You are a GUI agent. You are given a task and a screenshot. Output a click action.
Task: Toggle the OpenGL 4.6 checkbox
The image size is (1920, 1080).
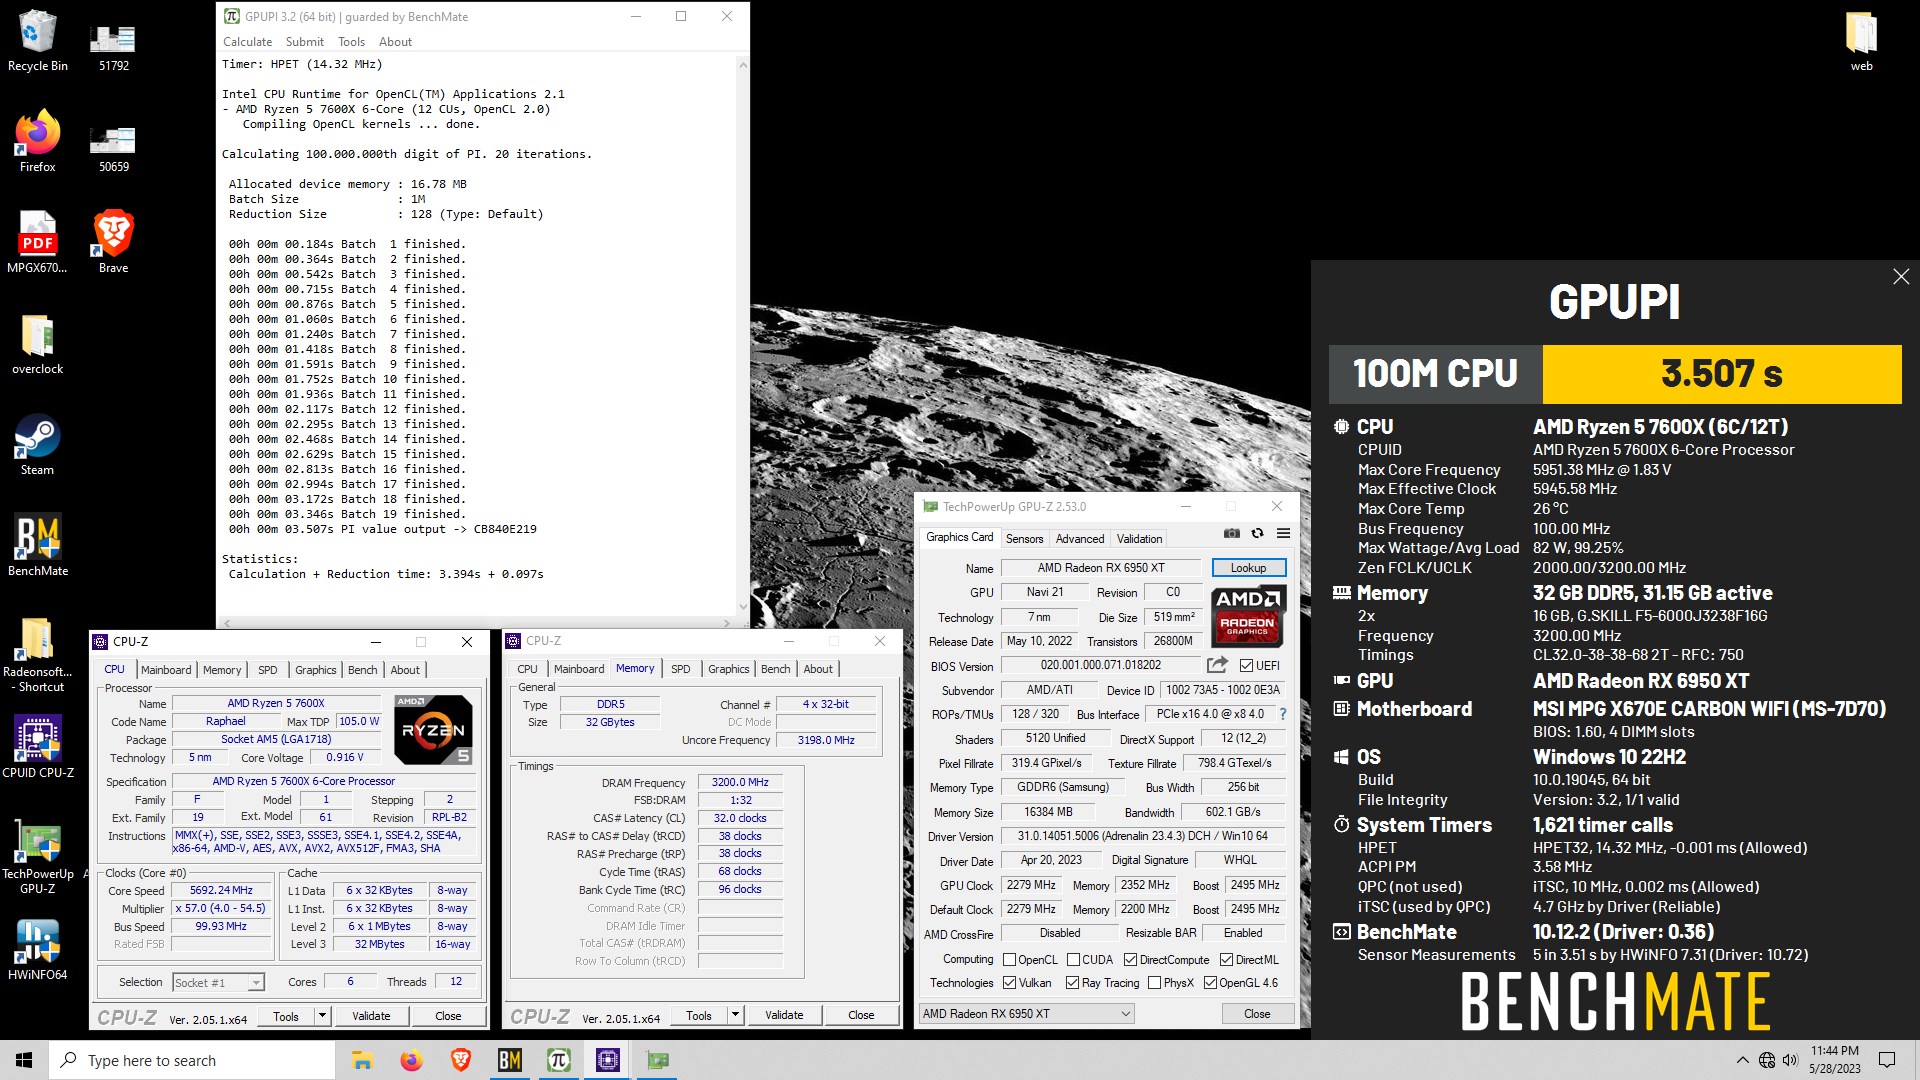tap(1210, 983)
